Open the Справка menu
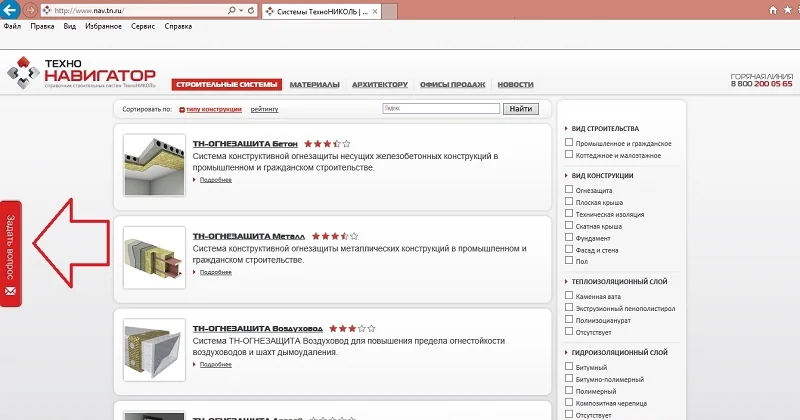The width and height of the screenshot is (800, 420). [x=178, y=26]
